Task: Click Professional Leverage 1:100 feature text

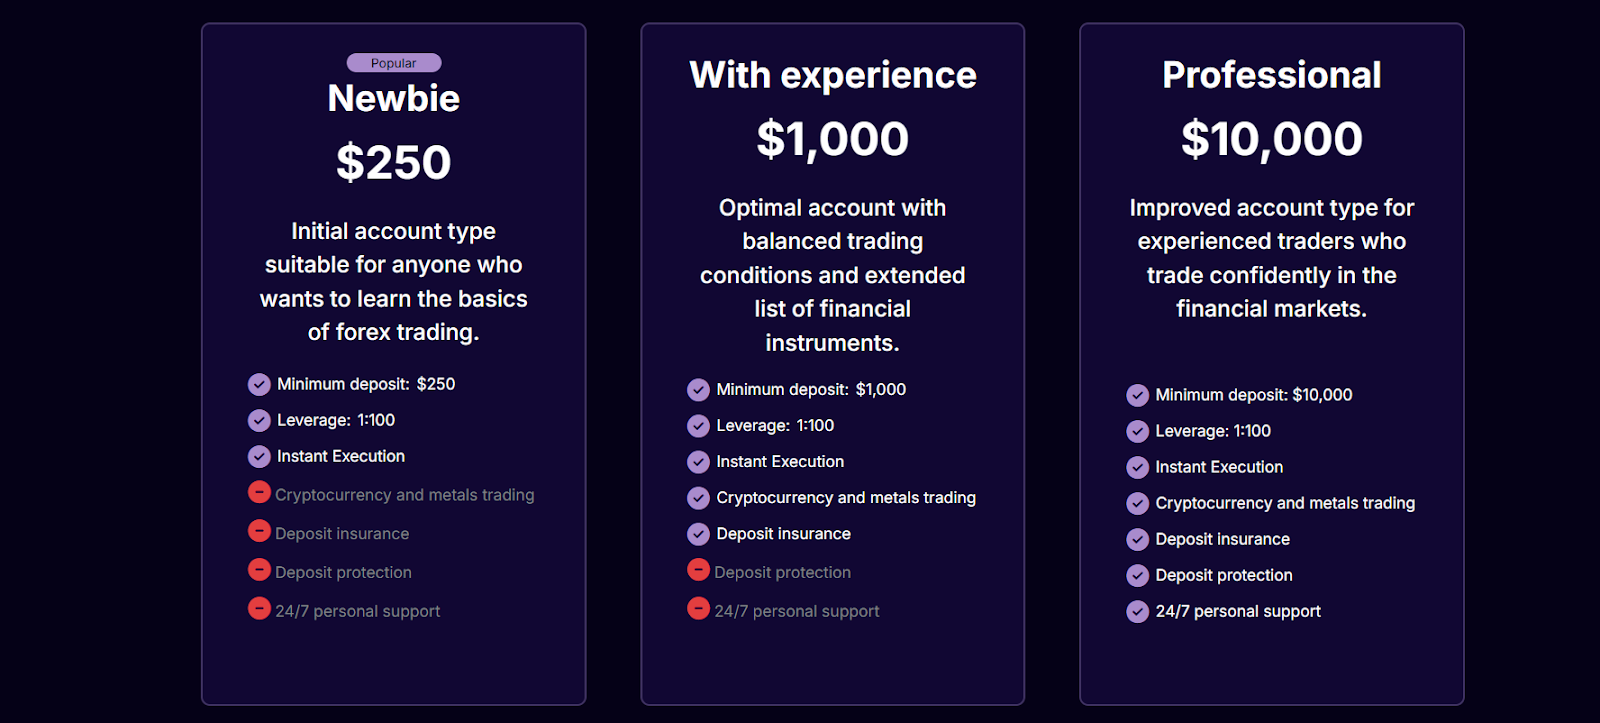Action: click(x=1212, y=431)
